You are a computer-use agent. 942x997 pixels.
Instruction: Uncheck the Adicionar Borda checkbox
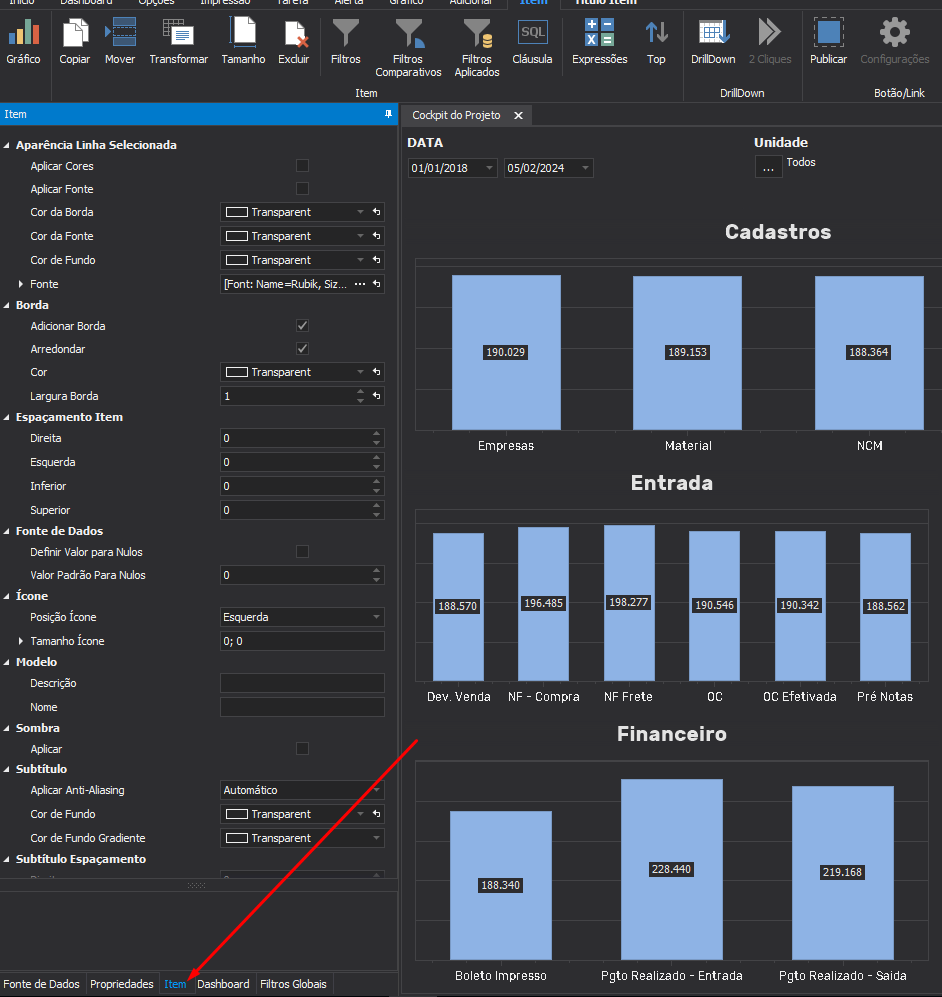pyautogui.click(x=303, y=326)
